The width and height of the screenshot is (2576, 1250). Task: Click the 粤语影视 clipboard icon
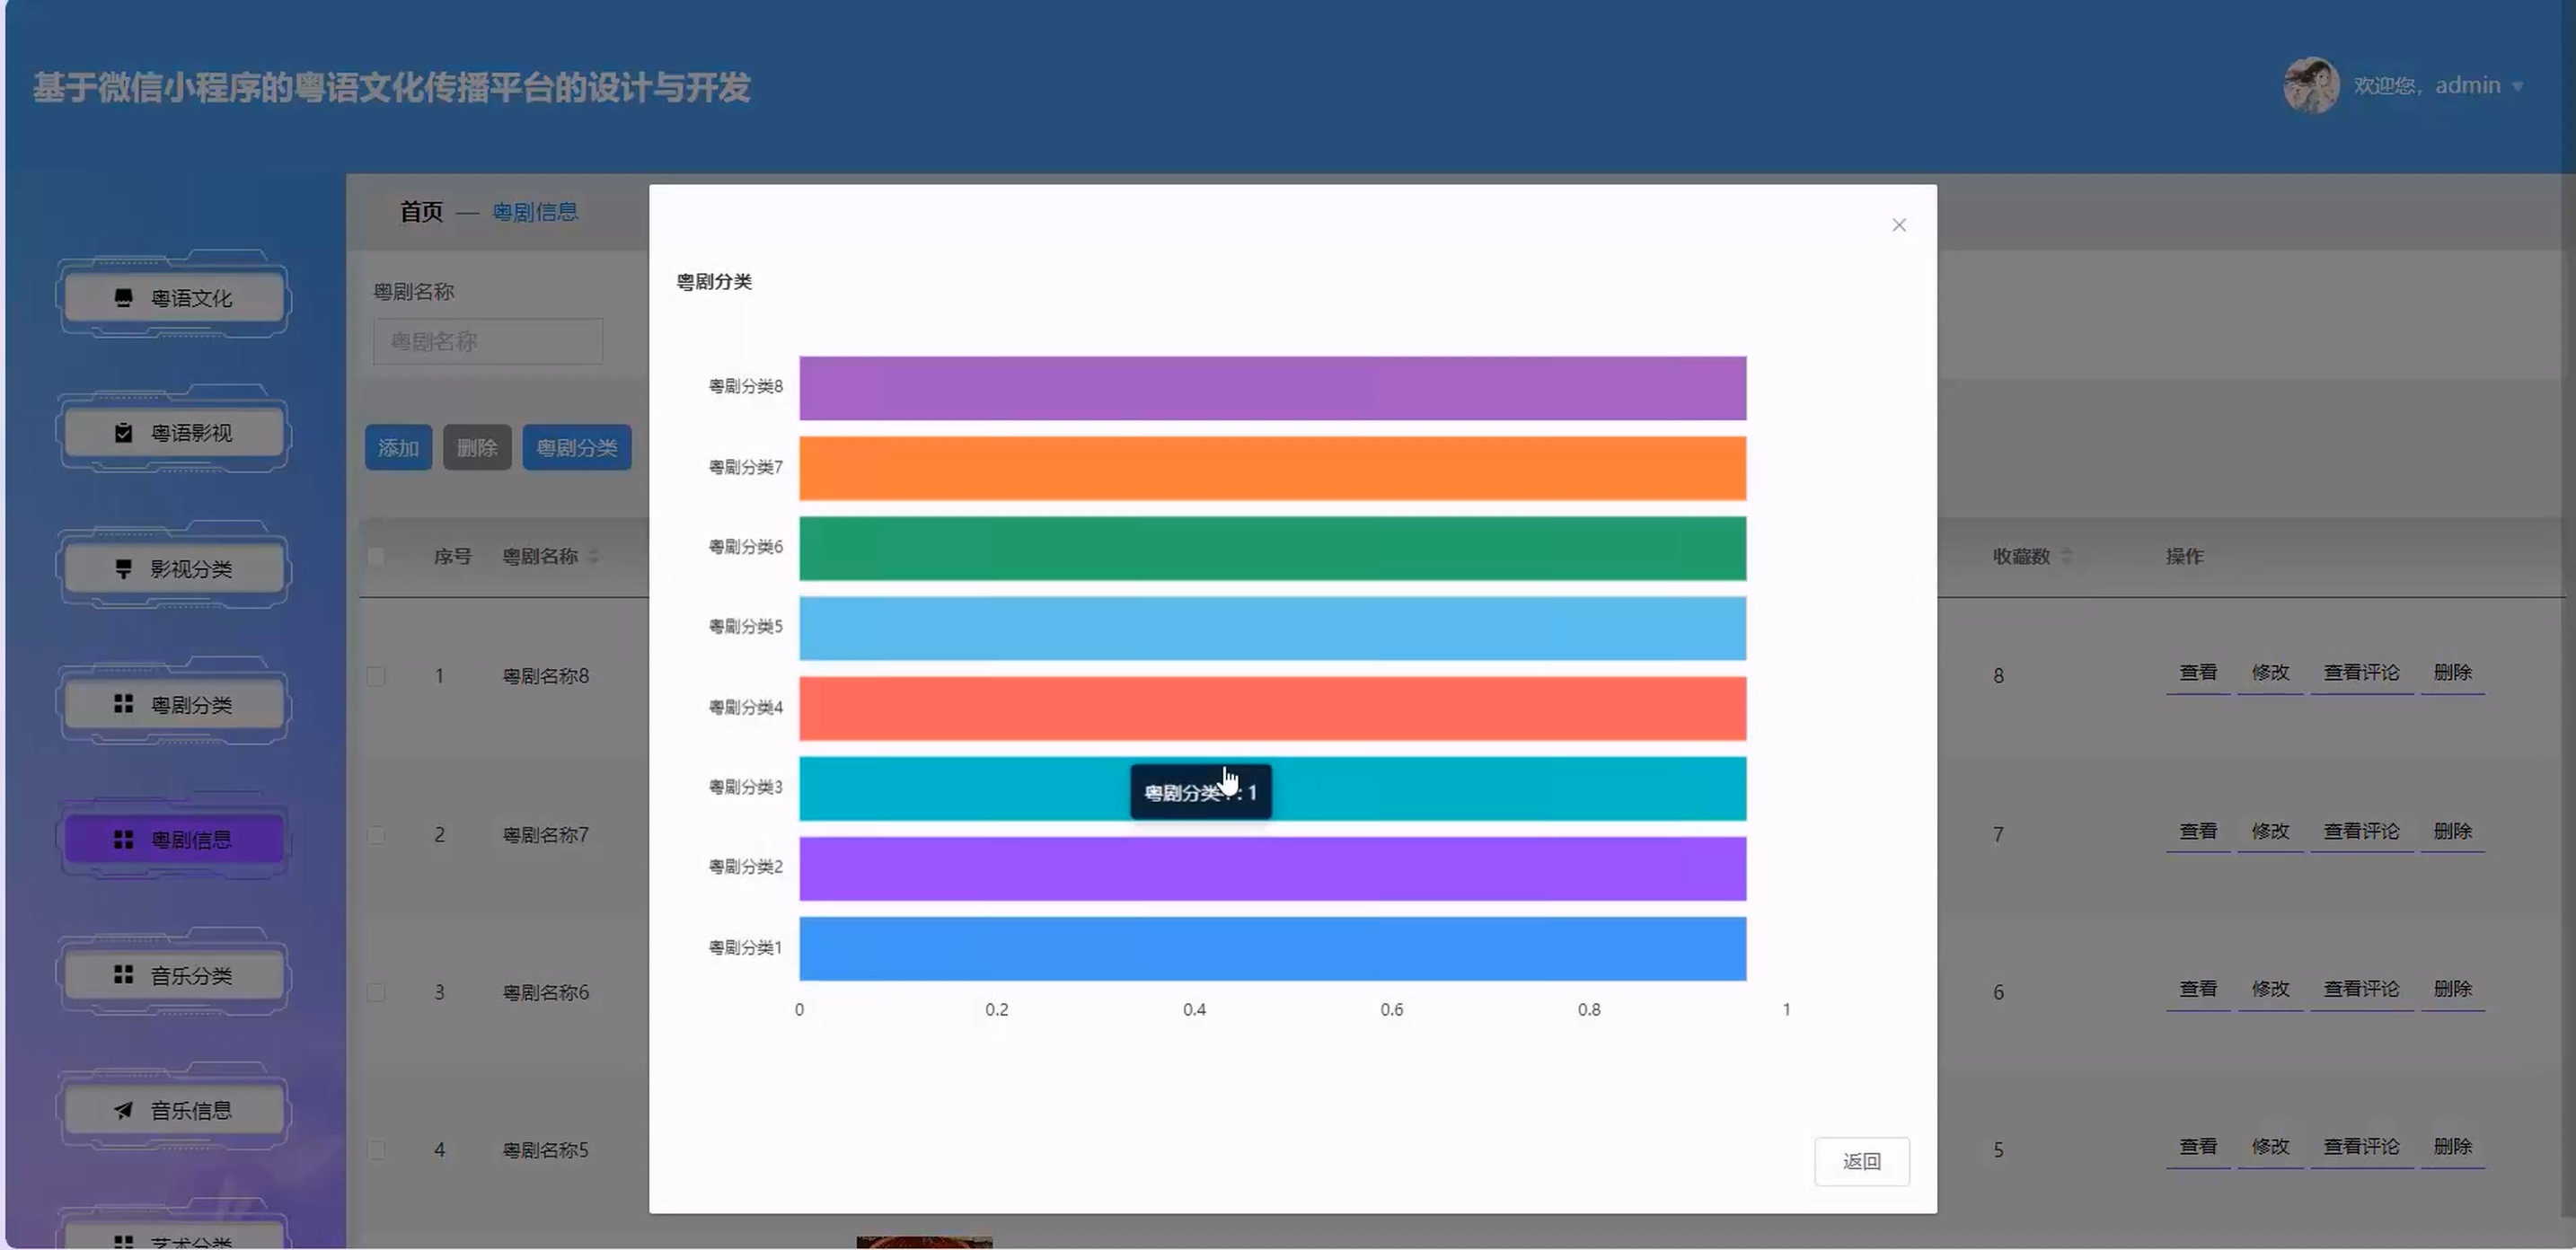pyautogui.click(x=123, y=433)
